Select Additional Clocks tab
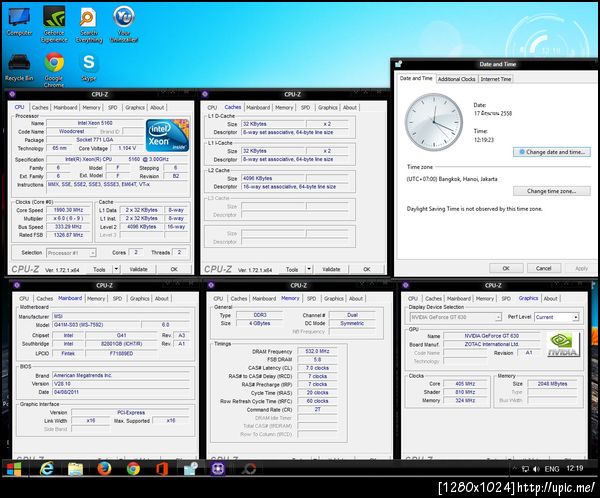Image resolution: width=600 pixels, height=498 pixels. pos(457,79)
